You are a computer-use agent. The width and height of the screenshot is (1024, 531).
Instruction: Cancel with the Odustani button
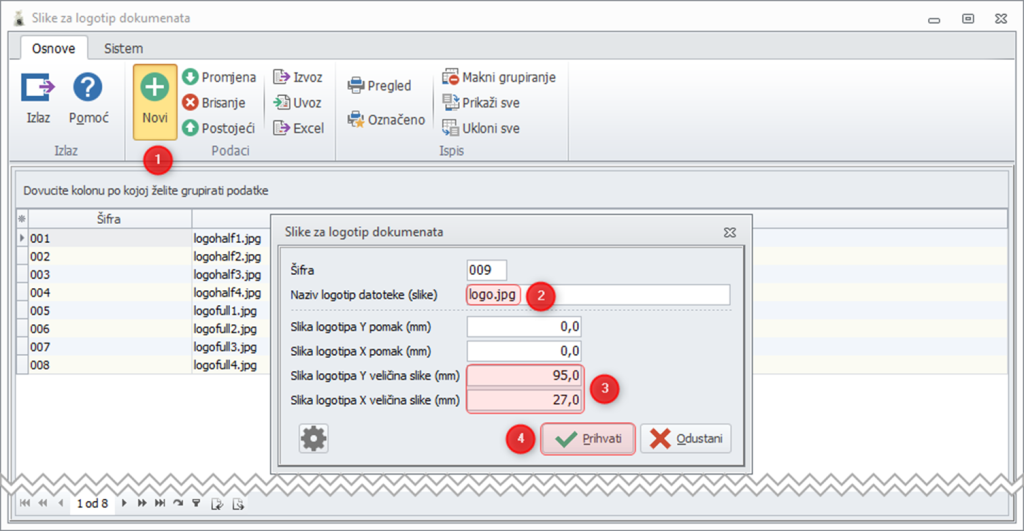pyautogui.click(x=686, y=439)
